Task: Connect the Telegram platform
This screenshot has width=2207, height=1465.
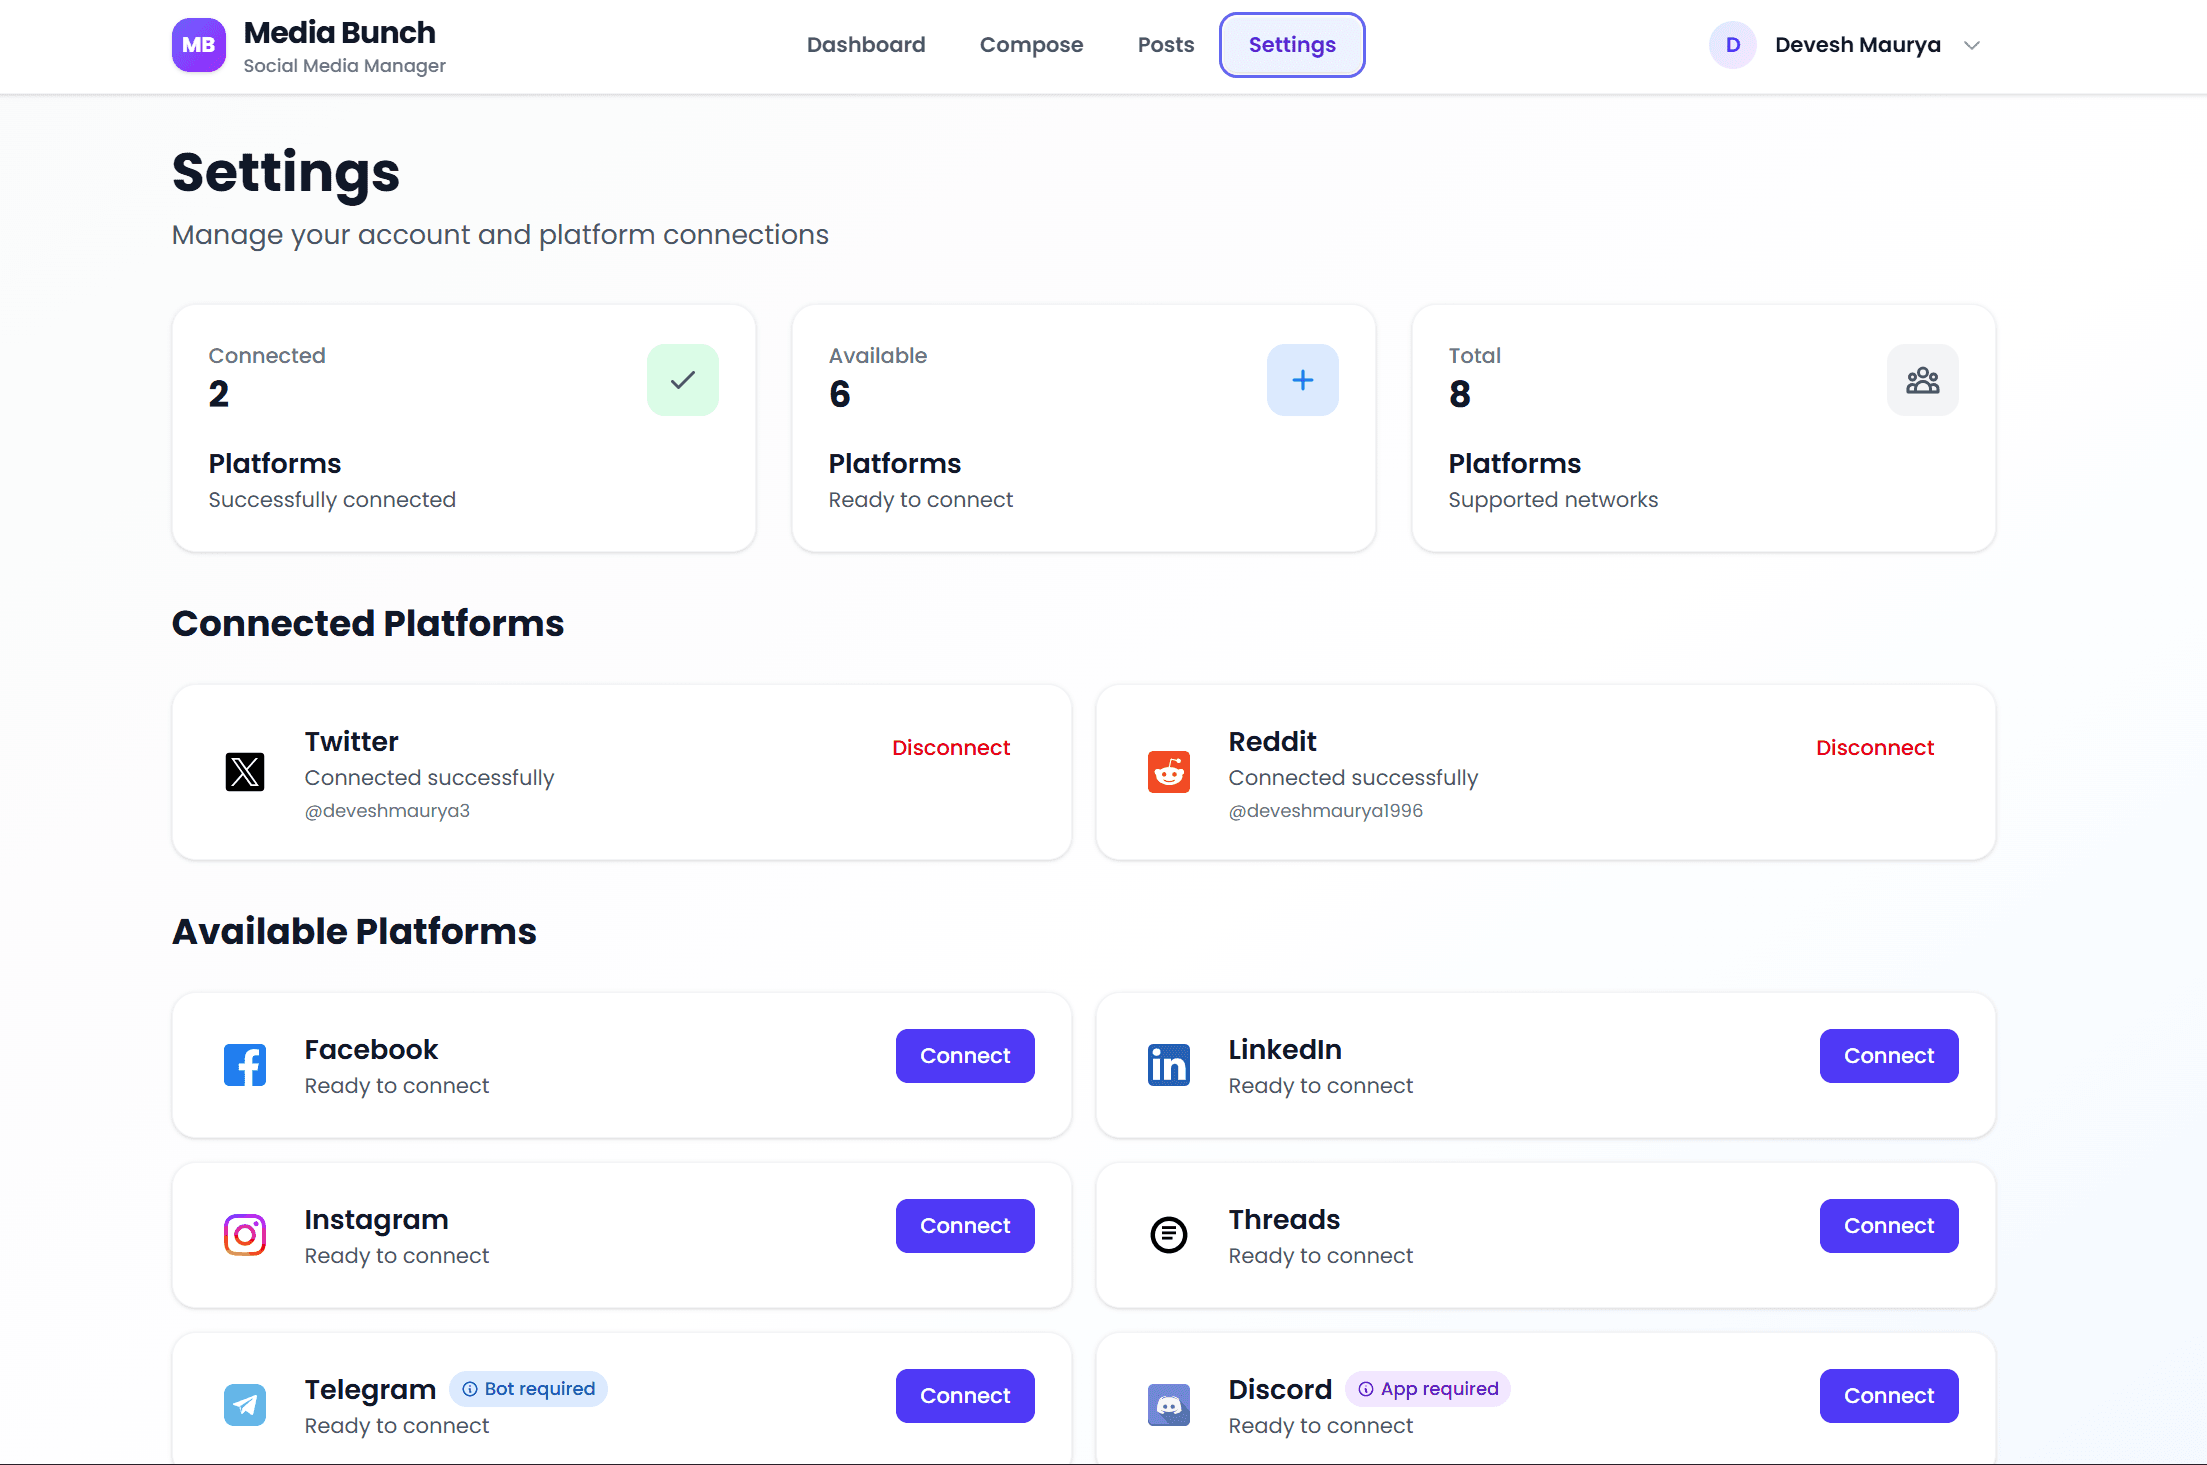Action: click(x=965, y=1396)
